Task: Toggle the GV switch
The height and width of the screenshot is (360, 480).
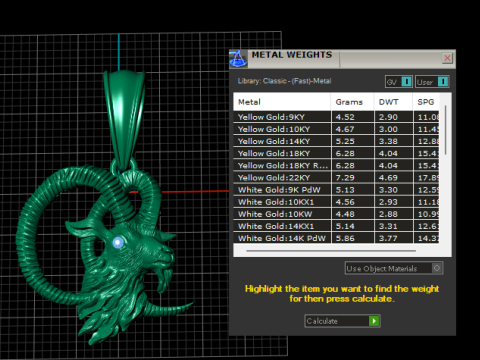Action: coord(399,82)
